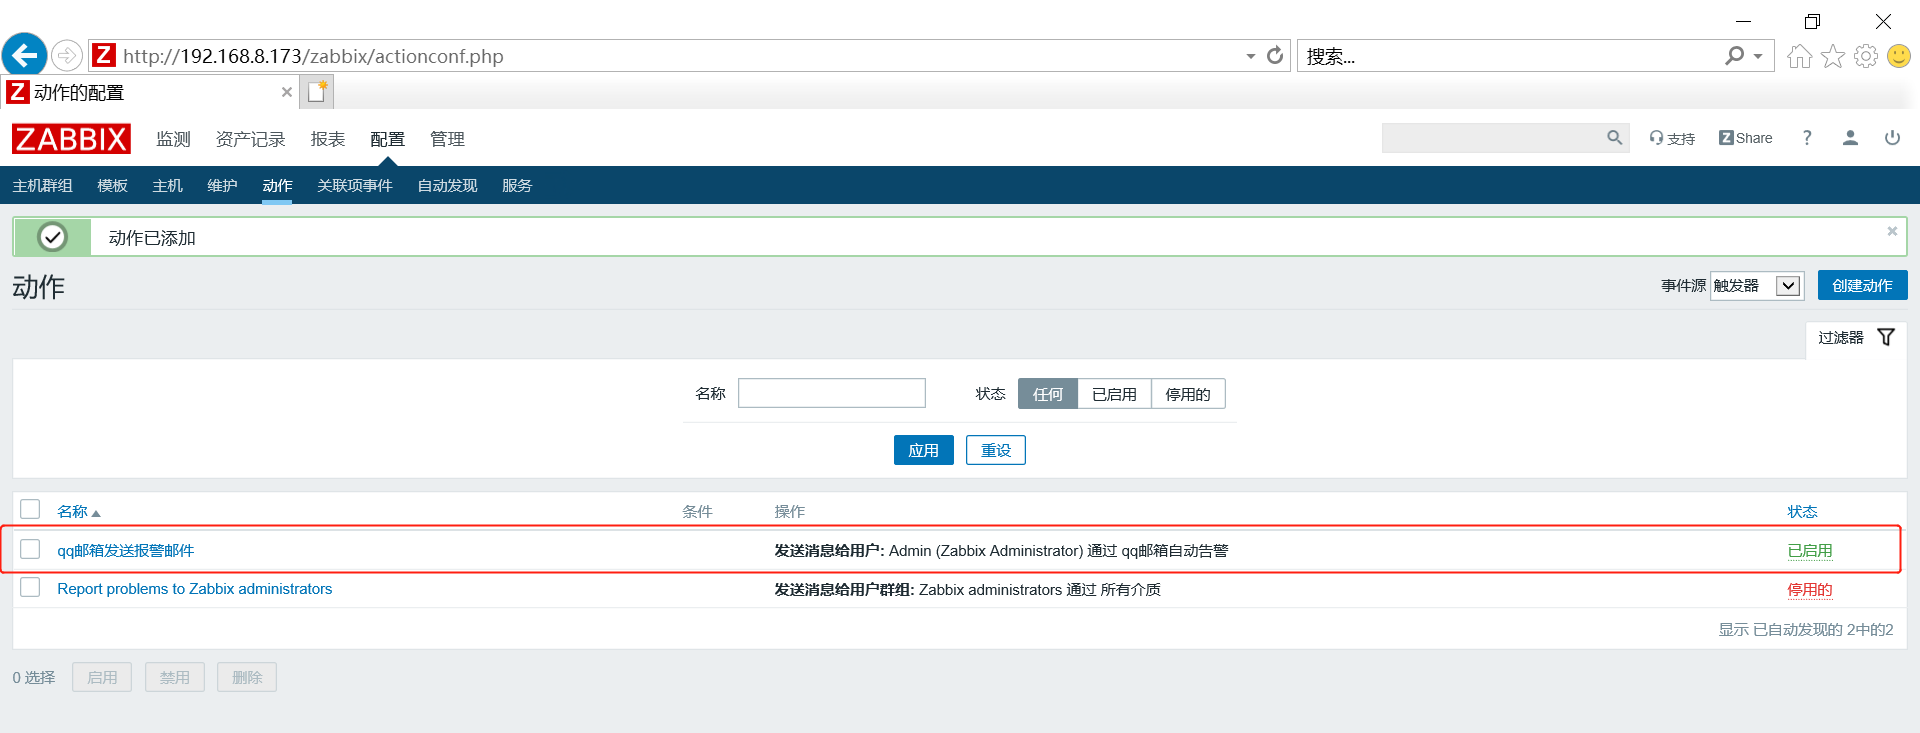Go to 服务 submenu
The width and height of the screenshot is (1920, 733).
(517, 186)
